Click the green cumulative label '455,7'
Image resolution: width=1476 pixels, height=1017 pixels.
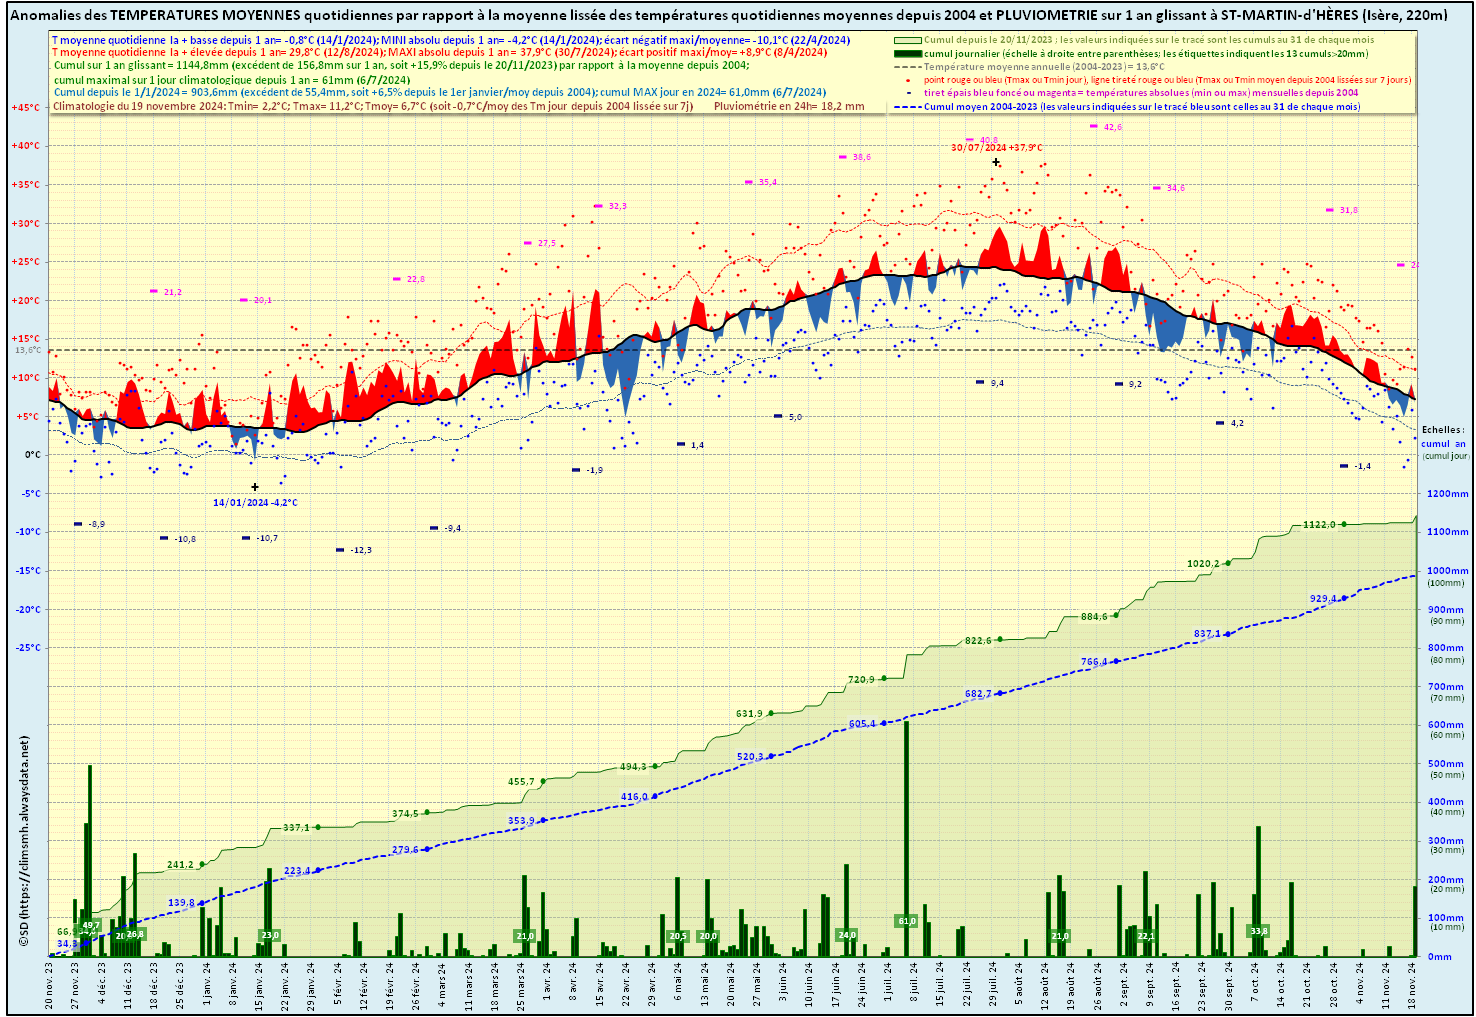coord(521,781)
